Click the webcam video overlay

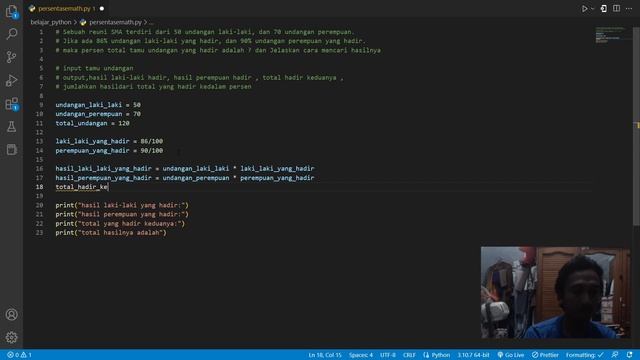[x=556, y=292]
